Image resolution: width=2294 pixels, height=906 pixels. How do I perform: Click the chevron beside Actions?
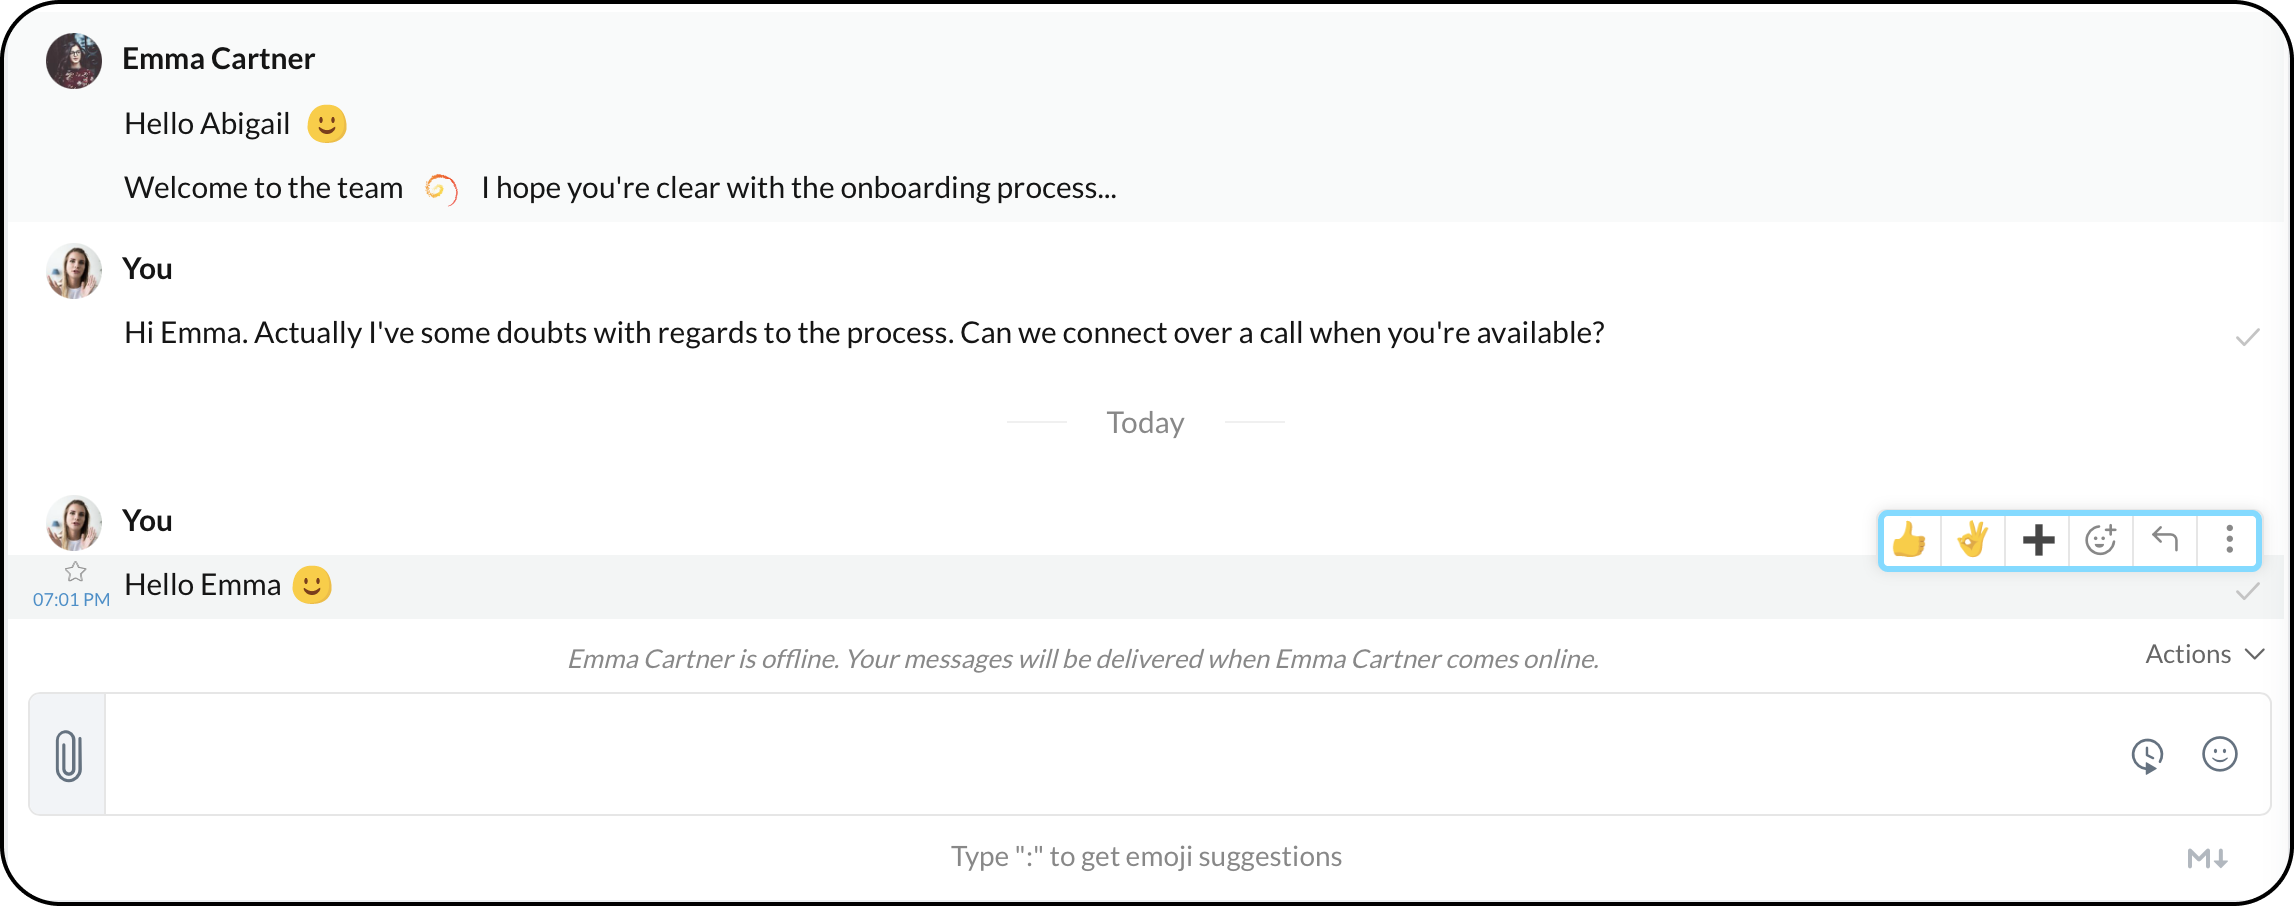tap(2255, 654)
